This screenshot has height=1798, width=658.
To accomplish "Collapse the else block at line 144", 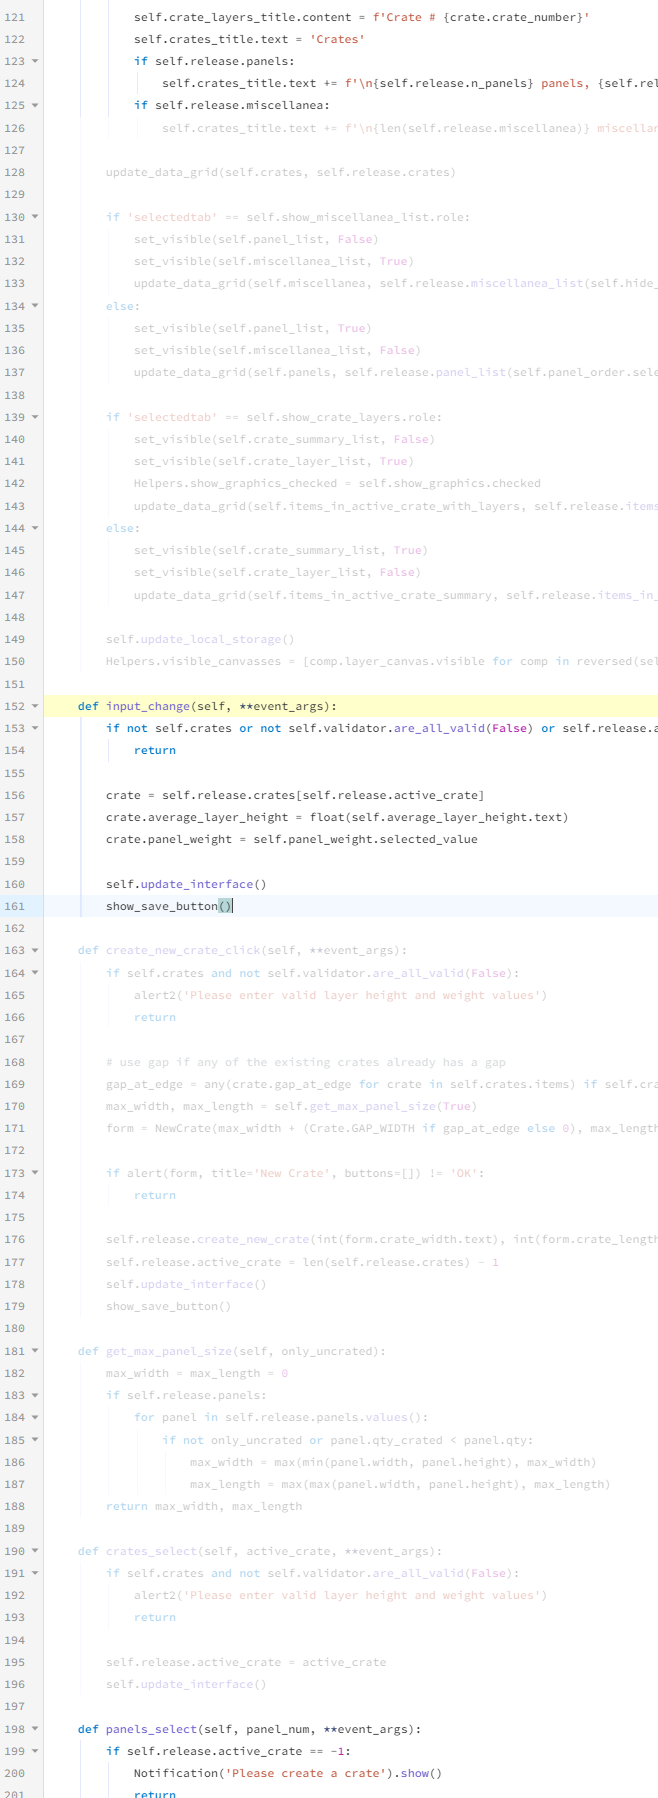I will 36,528.
